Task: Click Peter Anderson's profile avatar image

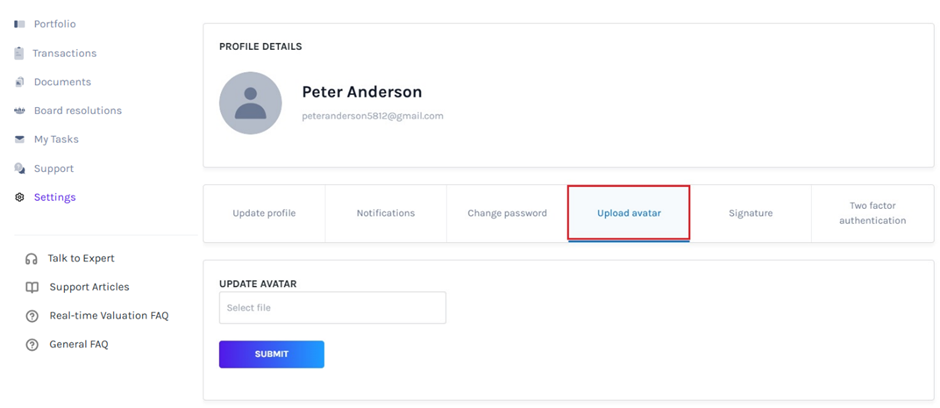Action: [250, 103]
